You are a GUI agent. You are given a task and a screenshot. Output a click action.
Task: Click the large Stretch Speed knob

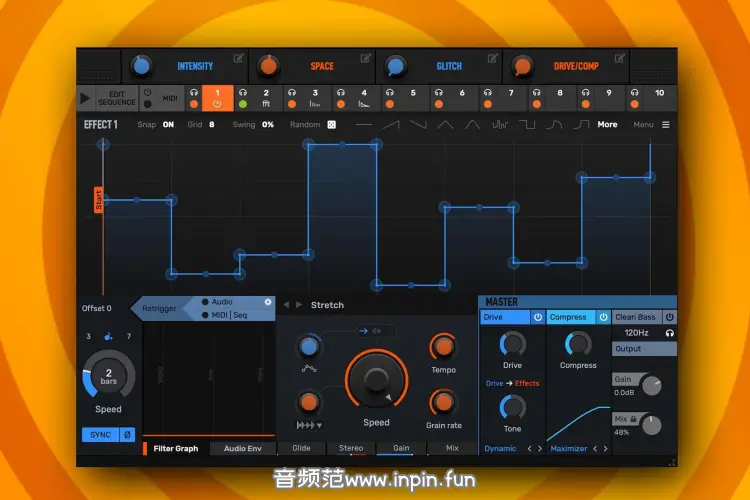(x=376, y=379)
